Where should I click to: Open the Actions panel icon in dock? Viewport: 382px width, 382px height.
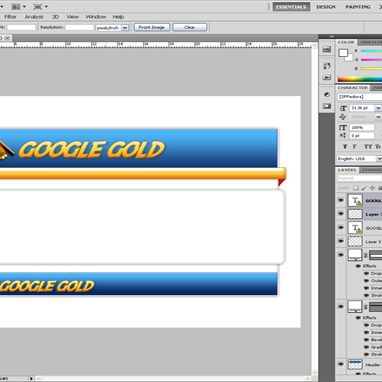tap(327, 78)
